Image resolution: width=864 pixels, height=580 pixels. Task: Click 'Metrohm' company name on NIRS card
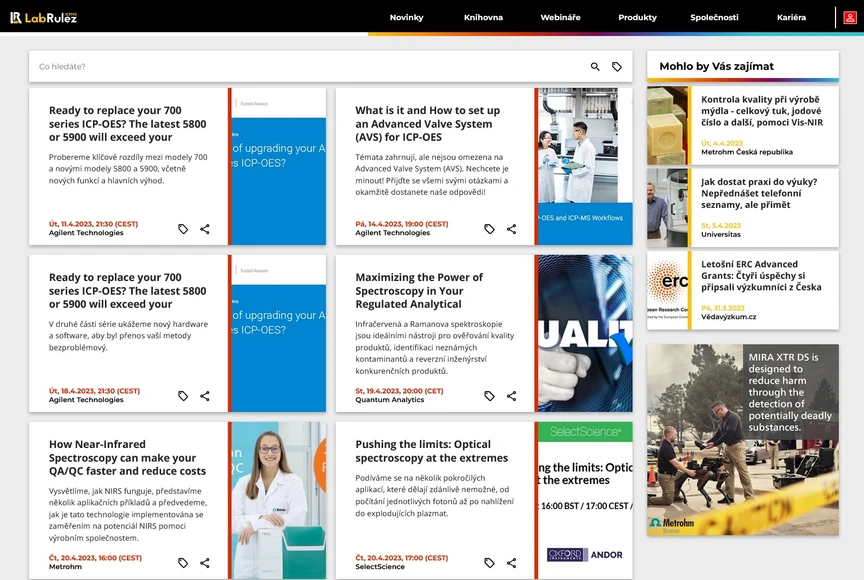point(65,567)
